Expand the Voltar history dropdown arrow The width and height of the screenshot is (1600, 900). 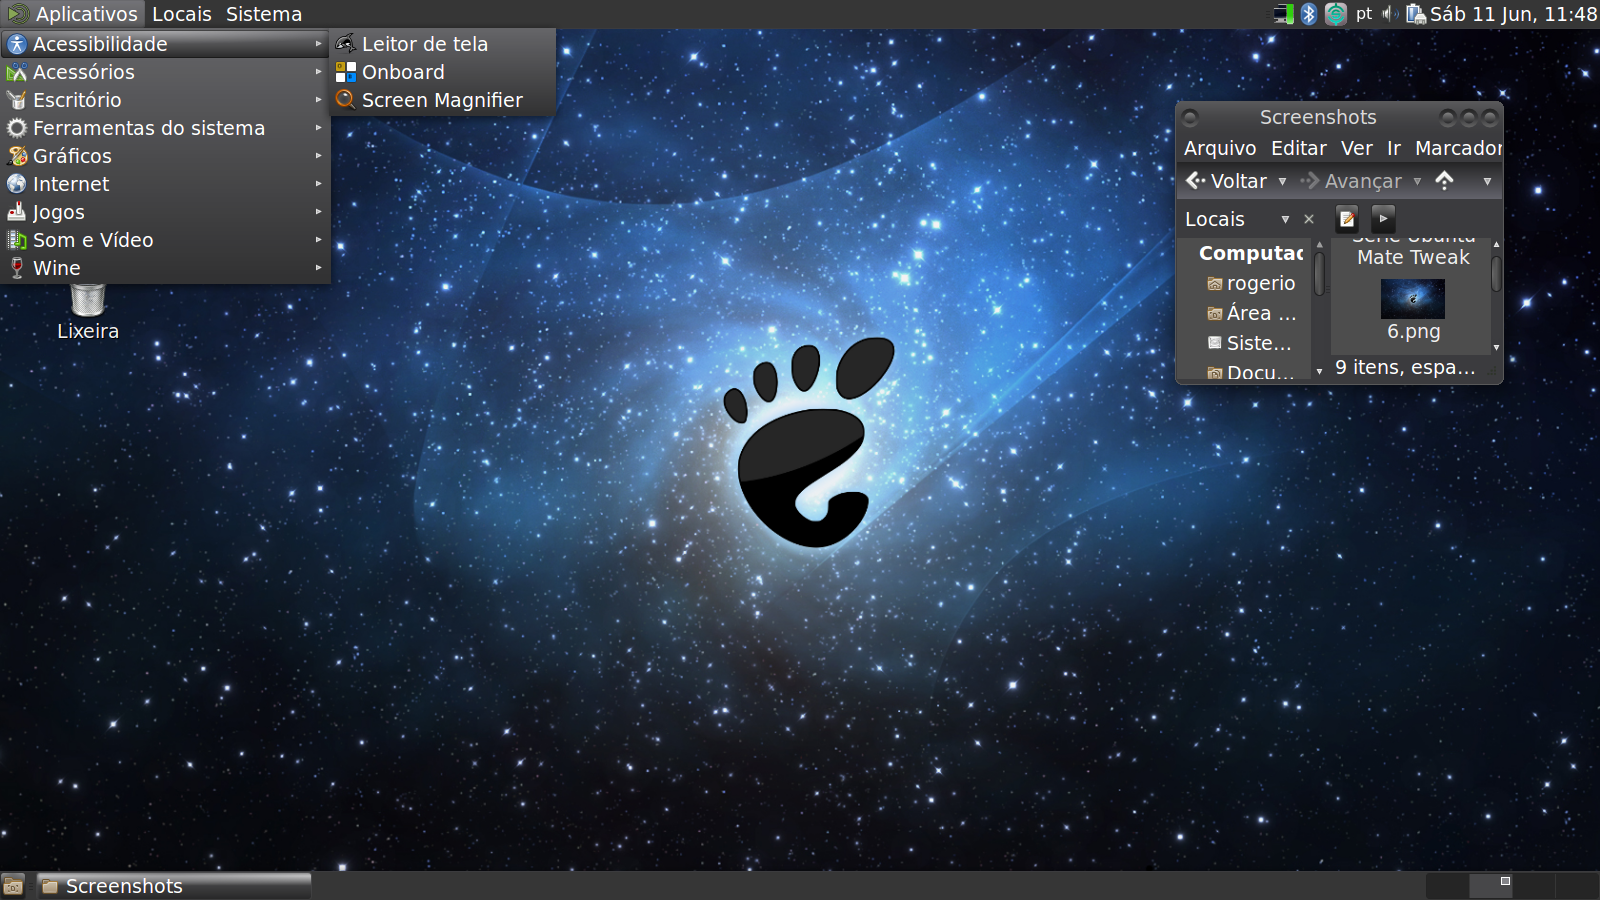1282,182
